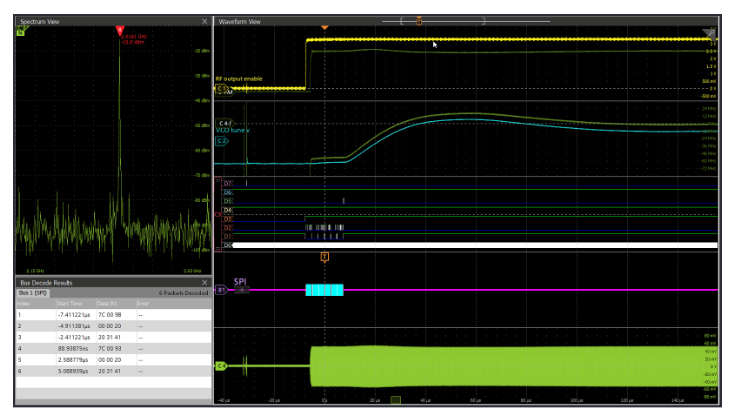Click the zoom icon in waveform corner
This screenshot has height=415, width=730.
(x=710, y=32)
